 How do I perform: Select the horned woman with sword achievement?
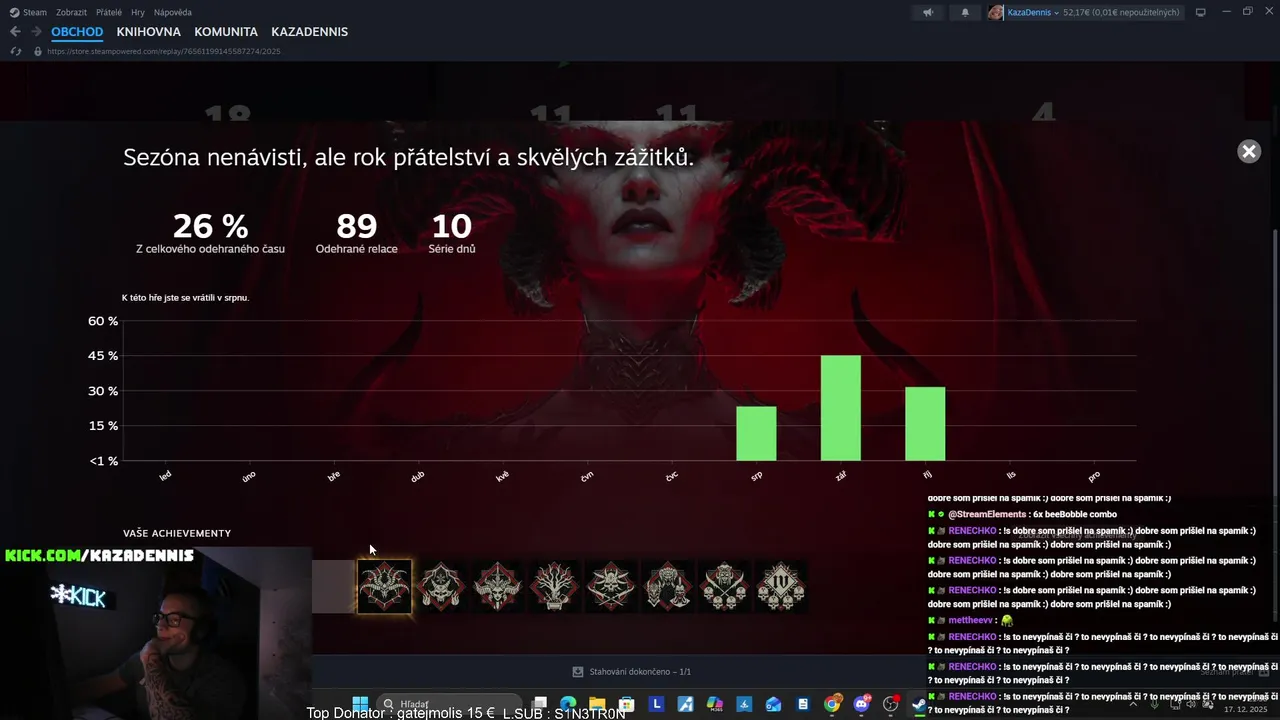pos(497,586)
